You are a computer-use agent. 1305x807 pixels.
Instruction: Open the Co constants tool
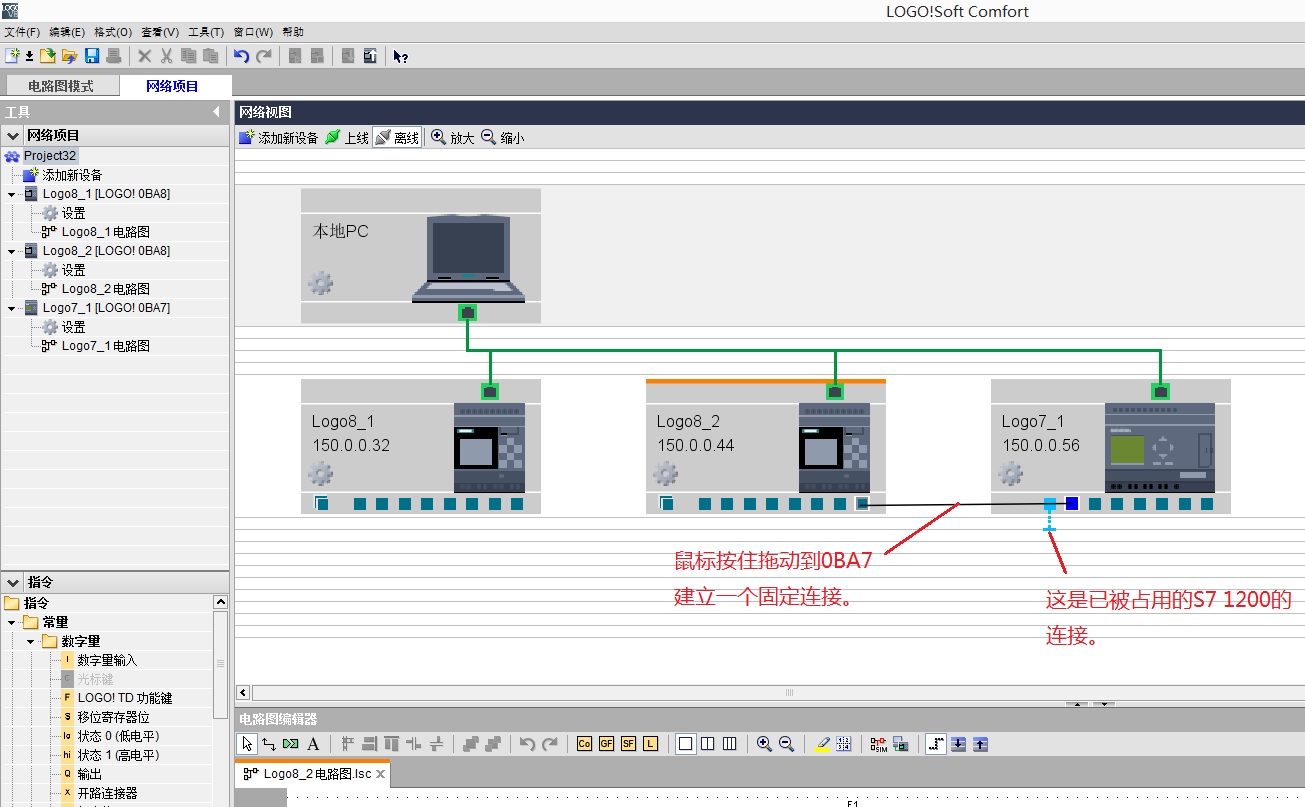pos(584,743)
